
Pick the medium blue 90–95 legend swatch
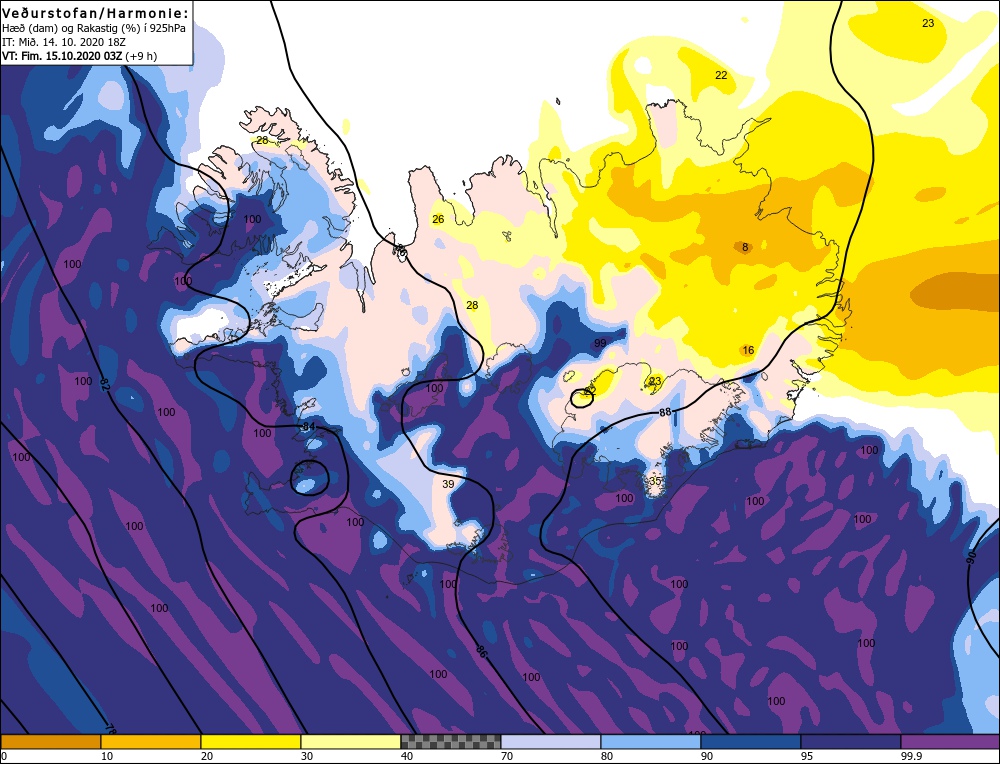[751, 742]
